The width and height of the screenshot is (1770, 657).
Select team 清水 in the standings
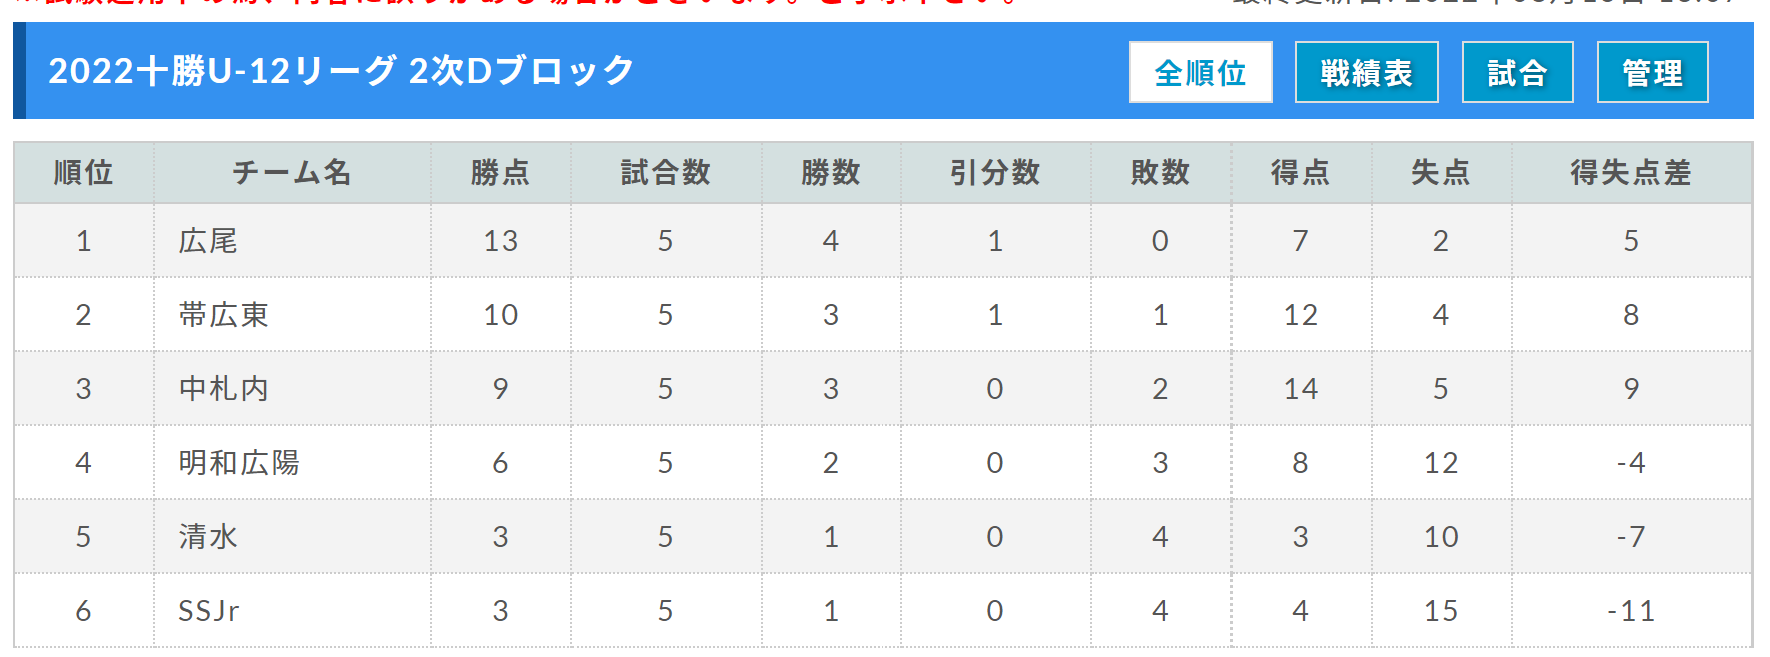(208, 537)
